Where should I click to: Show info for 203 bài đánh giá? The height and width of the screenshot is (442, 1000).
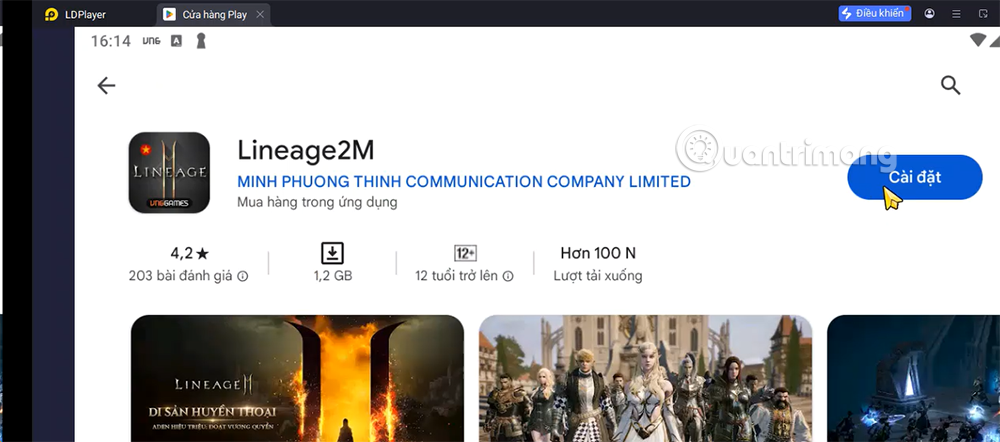pos(242,276)
